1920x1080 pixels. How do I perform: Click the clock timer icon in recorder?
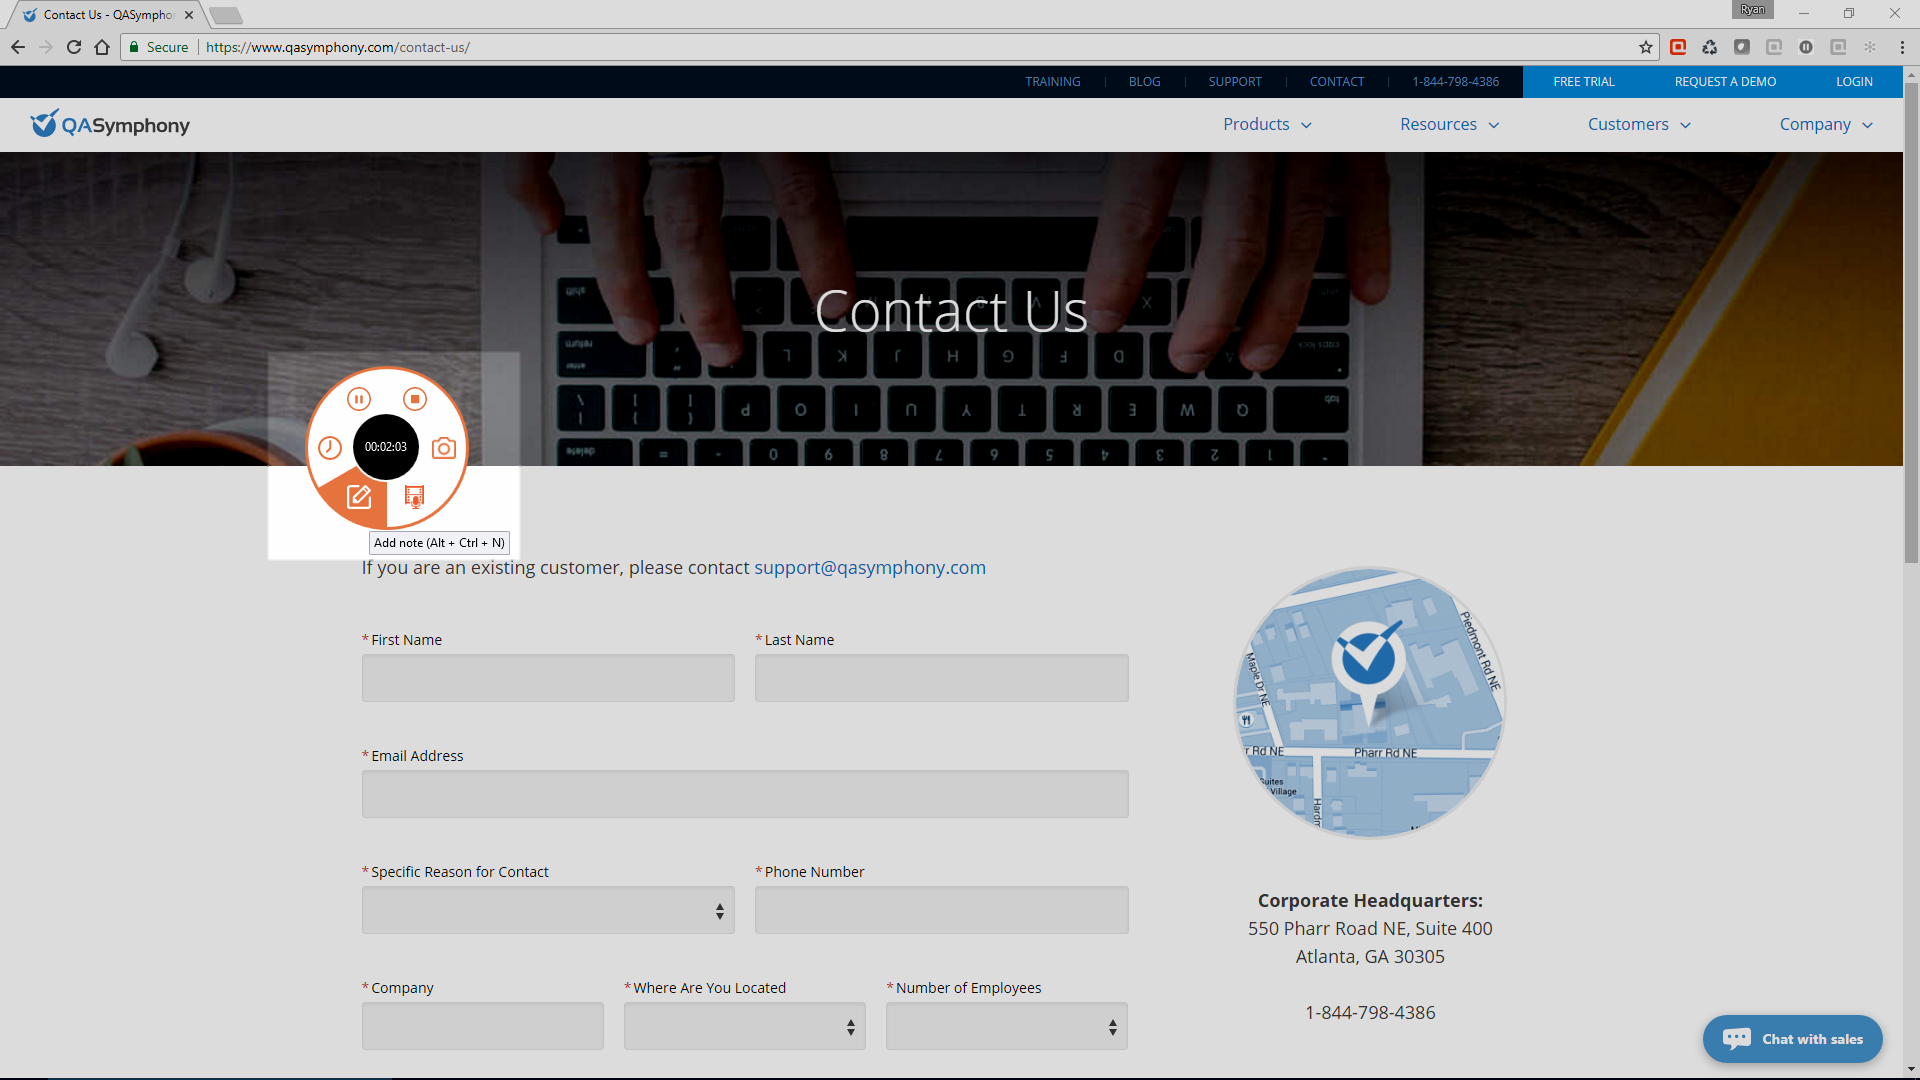point(330,448)
